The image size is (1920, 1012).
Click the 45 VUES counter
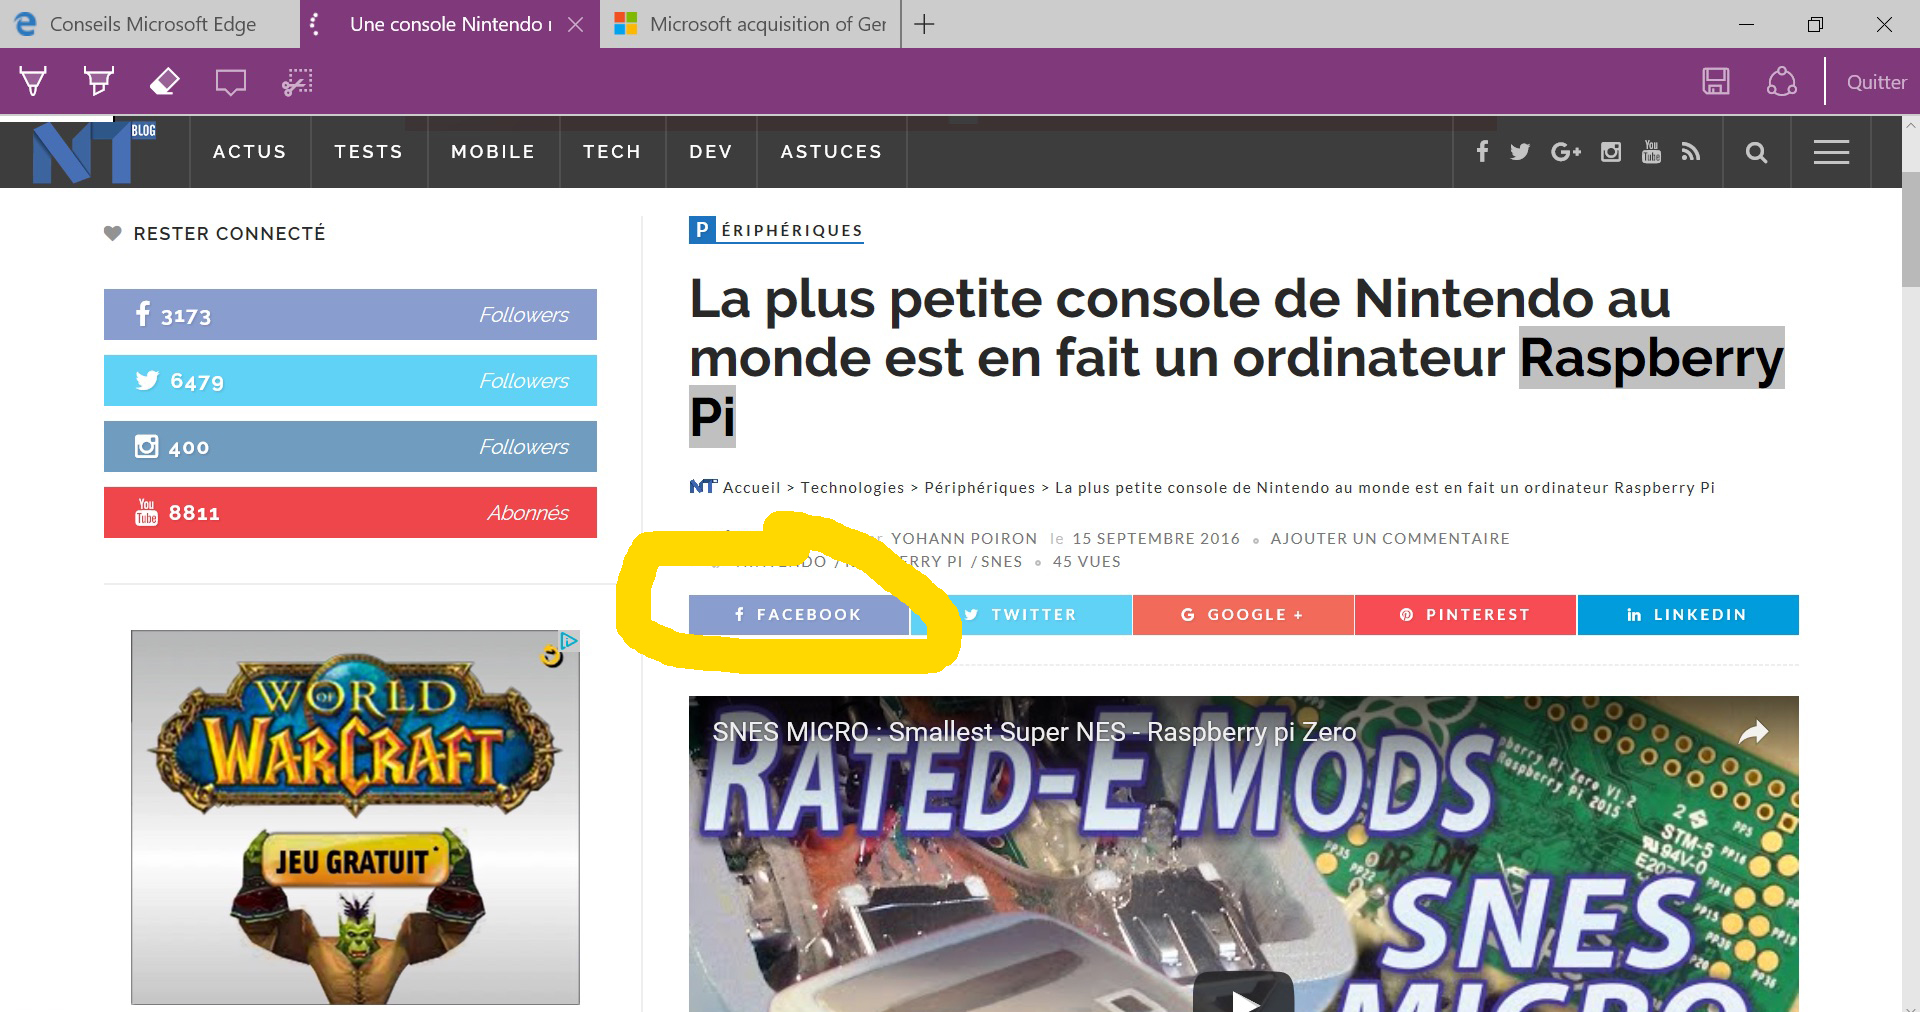1086,562
